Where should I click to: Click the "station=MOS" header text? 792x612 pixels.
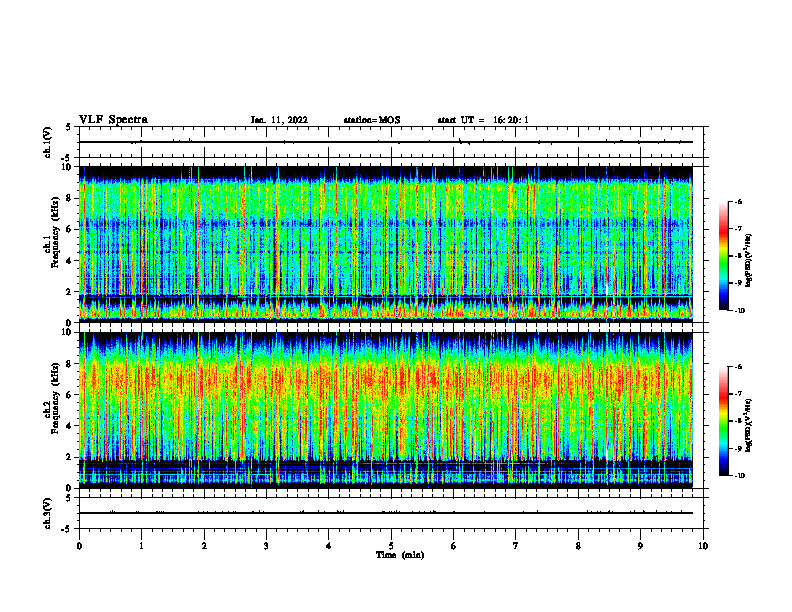[372, 120]
